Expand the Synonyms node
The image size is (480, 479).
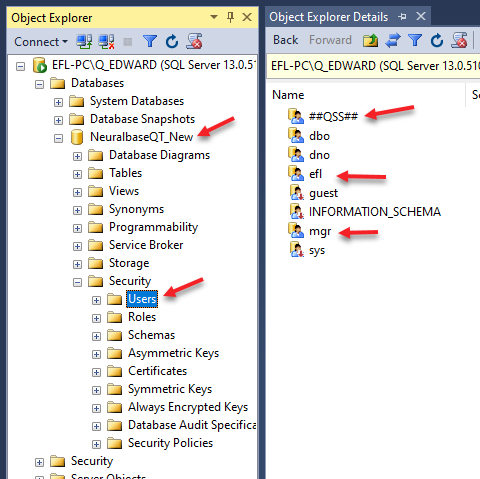tap(77, 210)
